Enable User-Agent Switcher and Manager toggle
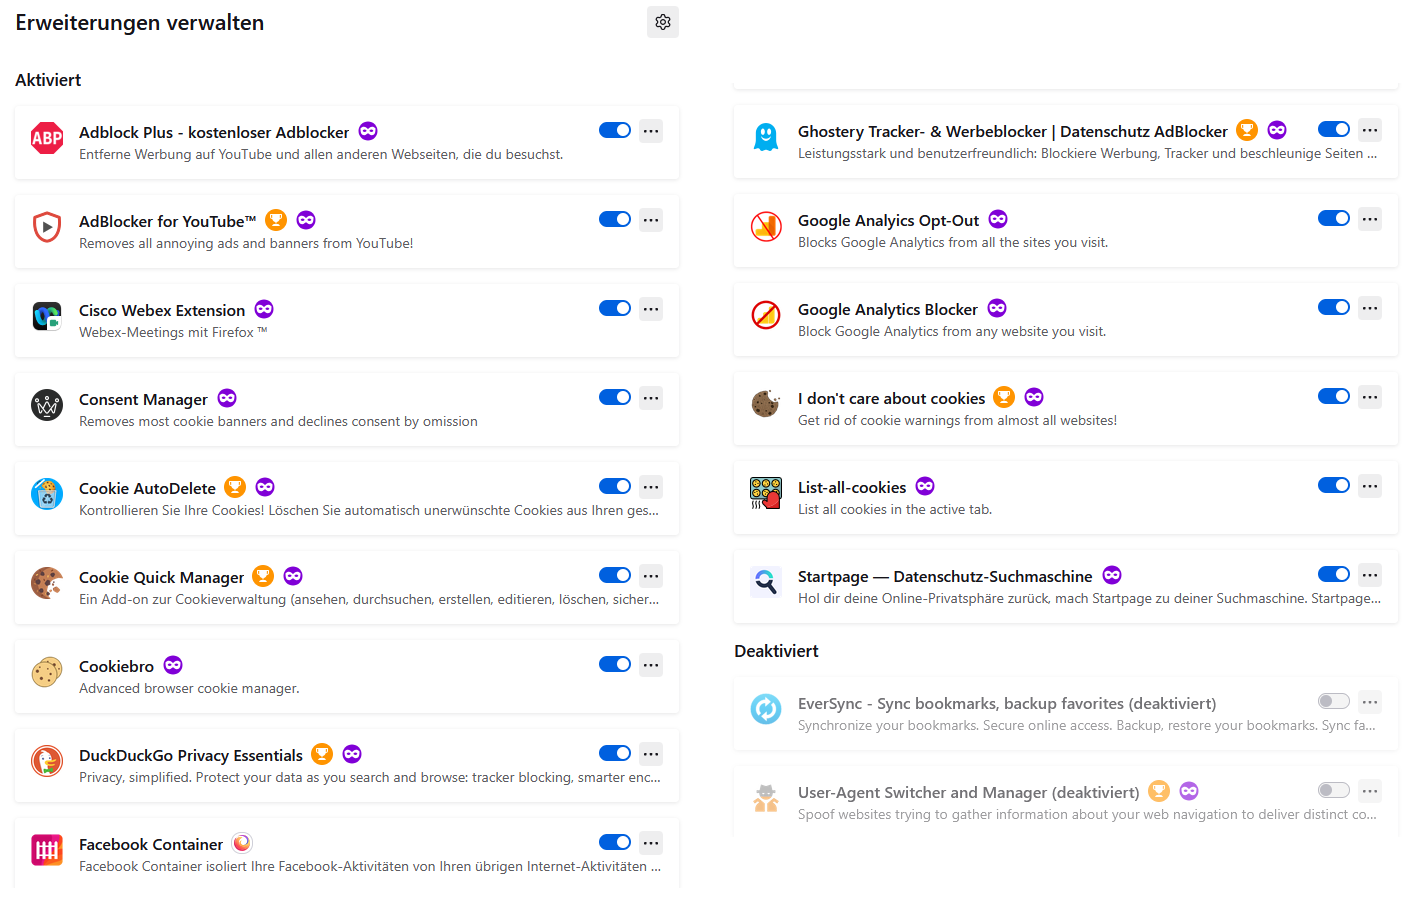The image size is (1417, 905). click(x=1333, y=790)
